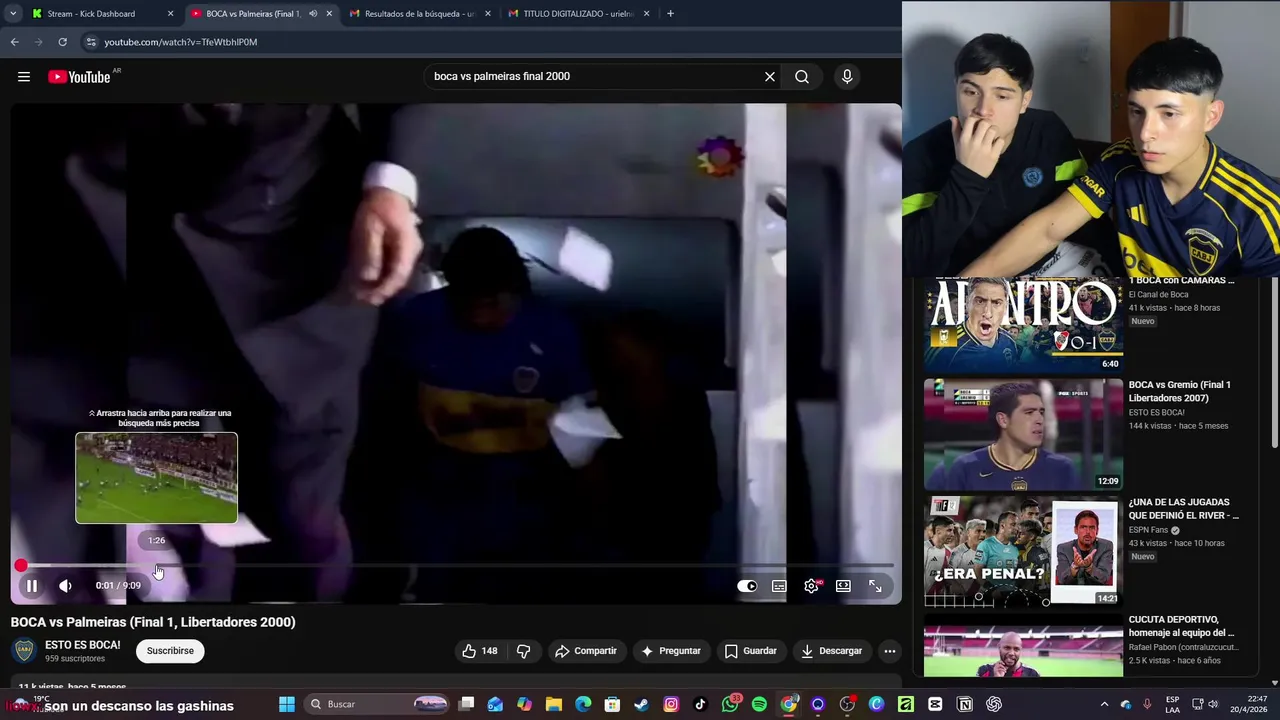The image size is (1280, 720).
Task: Open CapCut from the taskbar
Action: (x=935, y=704)
